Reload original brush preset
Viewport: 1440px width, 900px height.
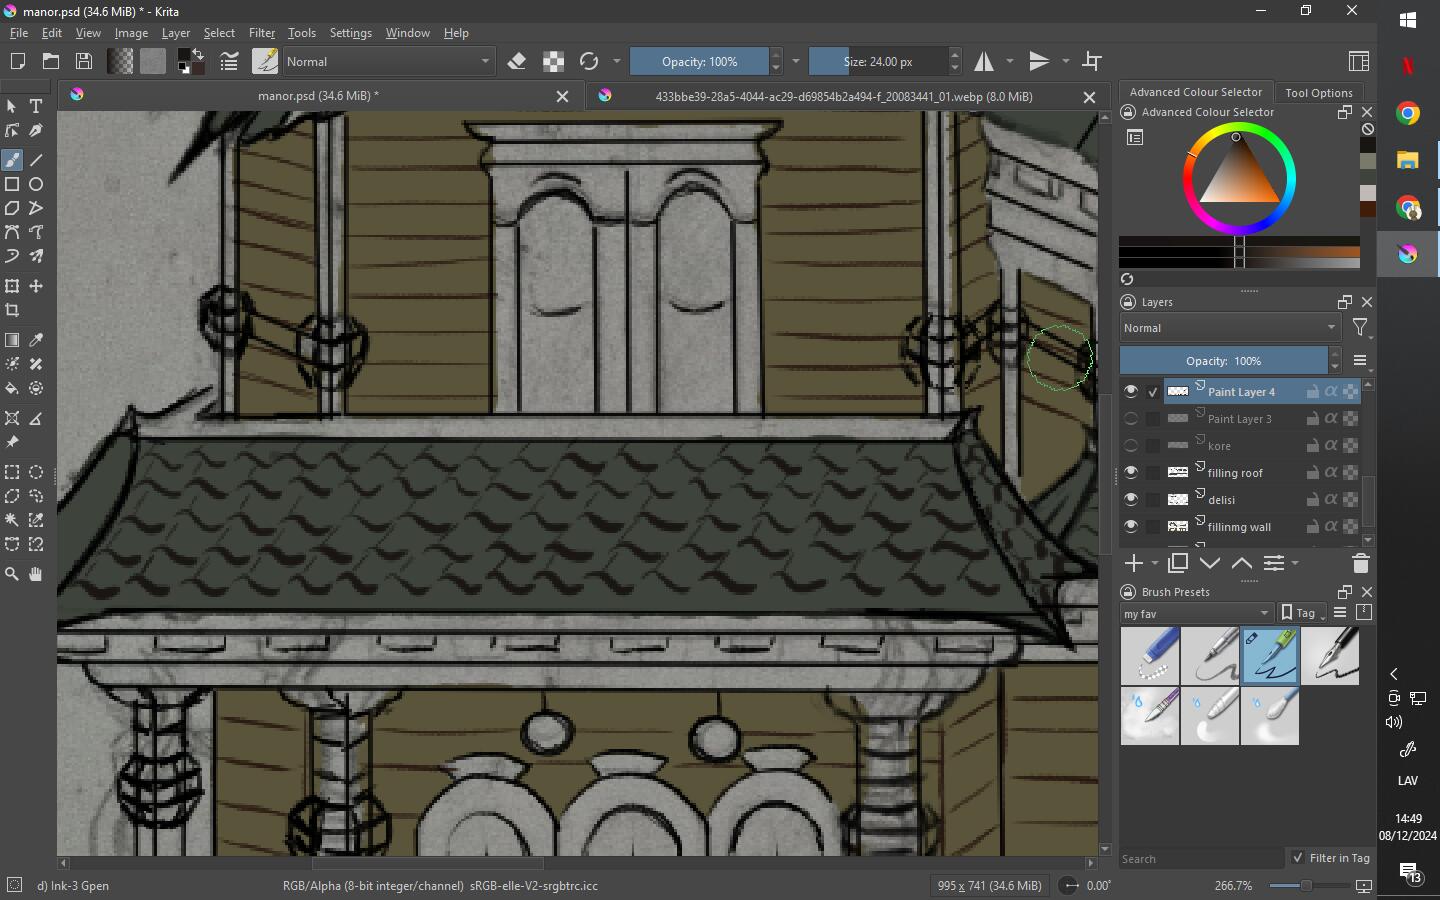[x=589, y=61]
